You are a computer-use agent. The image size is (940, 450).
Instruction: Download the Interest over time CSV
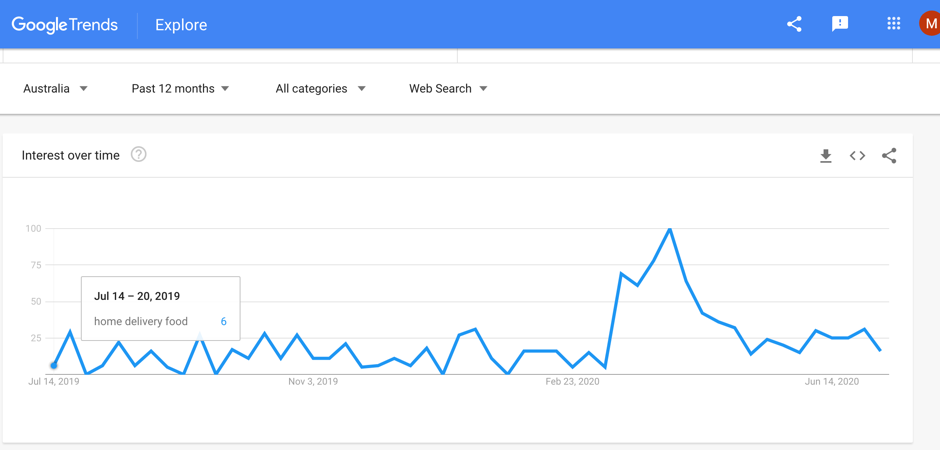(826, 156)
